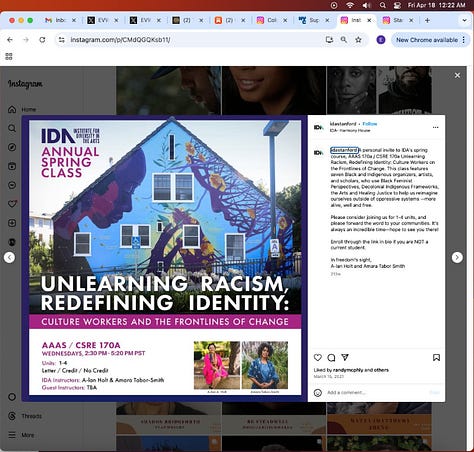The image size is (474, 452).
Task: Open the comment bubble icon
Action: tap(331, 357)
